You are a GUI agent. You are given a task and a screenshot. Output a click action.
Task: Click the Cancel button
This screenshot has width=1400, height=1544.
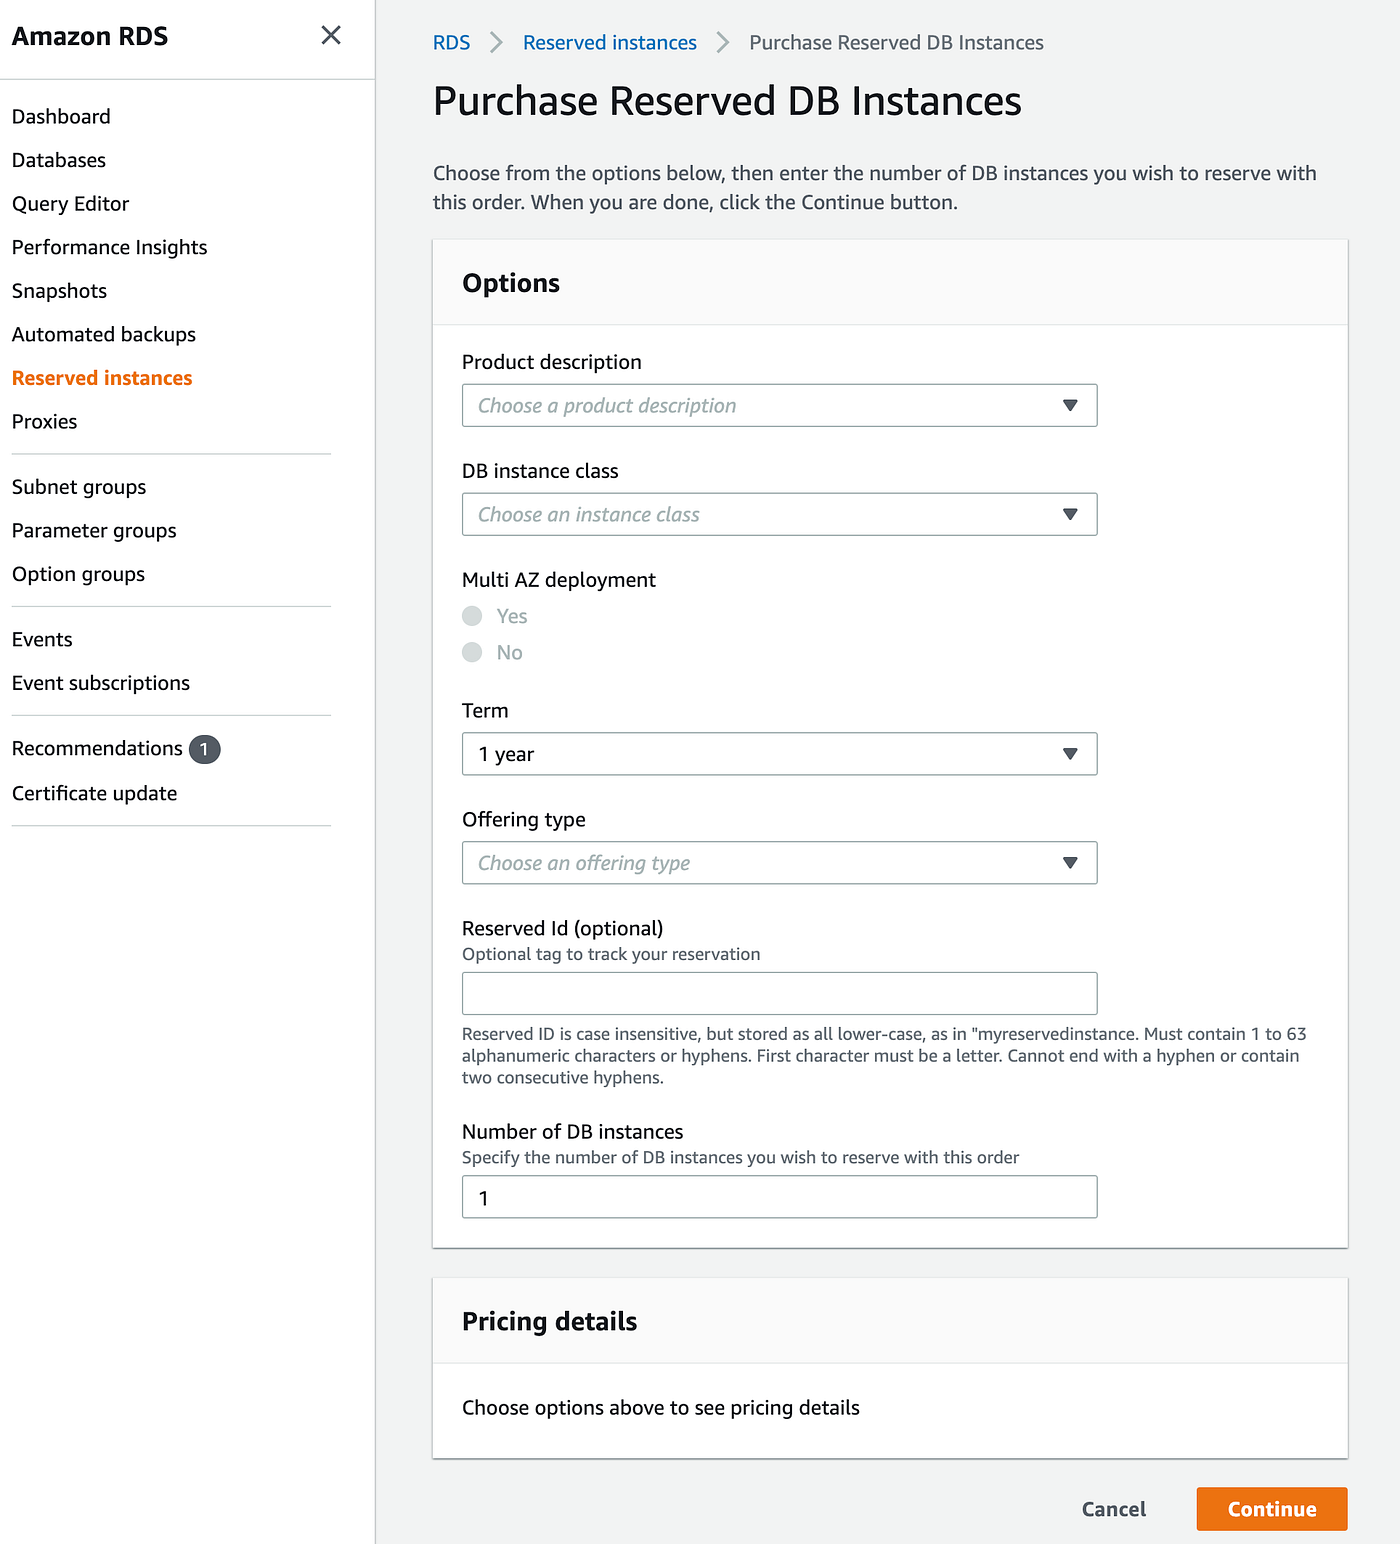point(1113,1509)
